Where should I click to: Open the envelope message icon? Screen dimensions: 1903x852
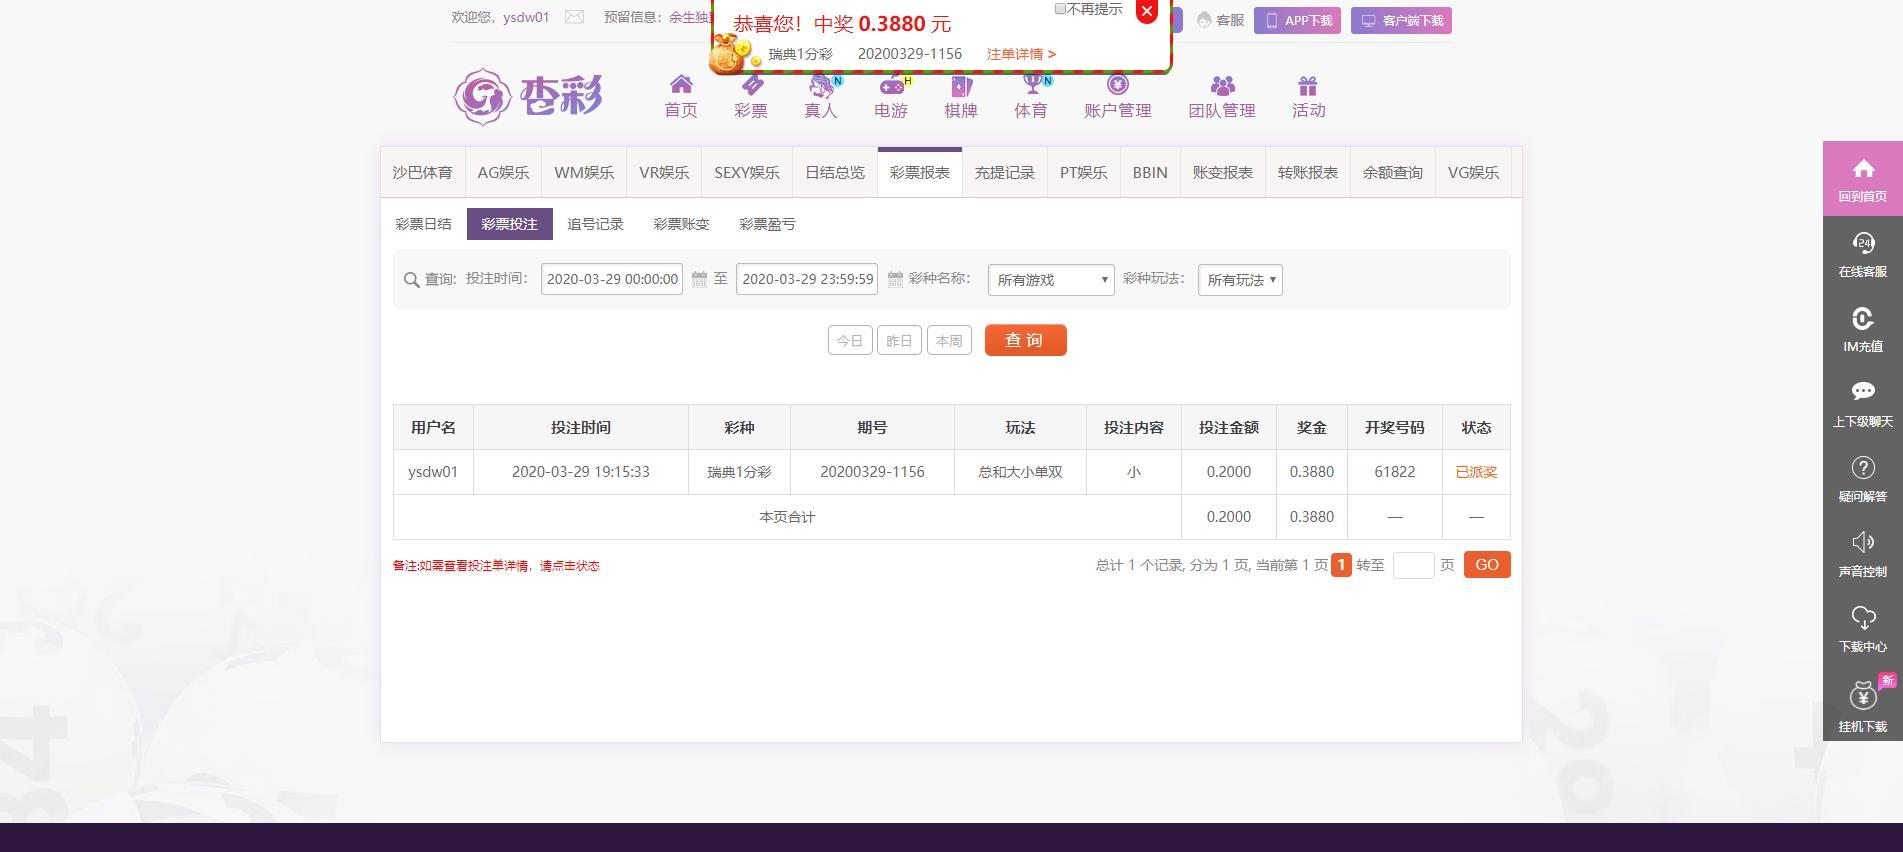tap(574, 17)
